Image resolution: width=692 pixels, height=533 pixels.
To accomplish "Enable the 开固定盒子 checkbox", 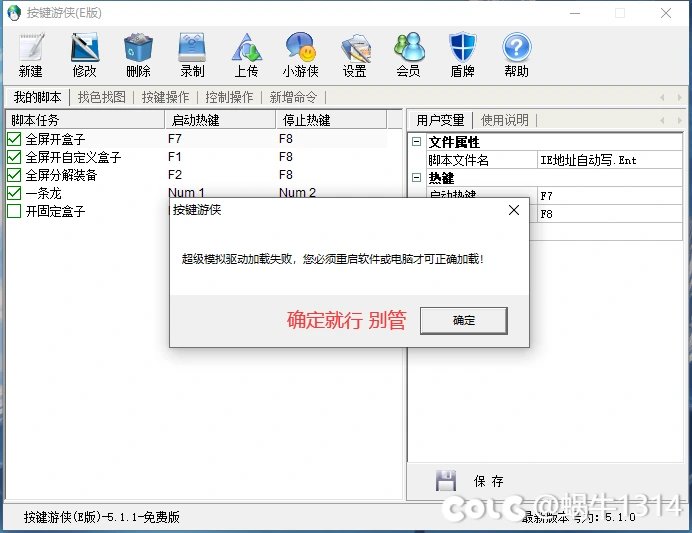I will tap(14, 211).
